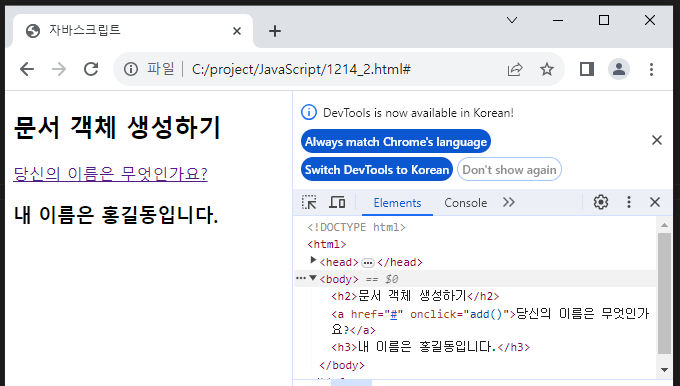Maximize the Chrome window
Screen dimensions: 680x386
click(604, 20)
